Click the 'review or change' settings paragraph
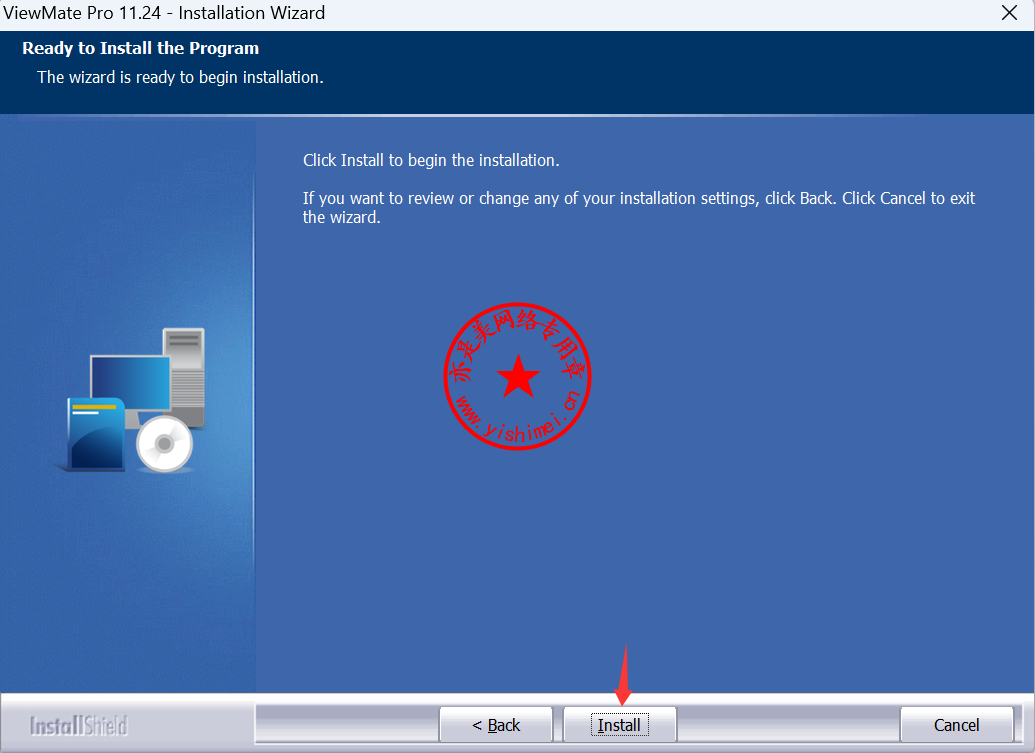1035x753 pixels. click(x=638, y=207)
